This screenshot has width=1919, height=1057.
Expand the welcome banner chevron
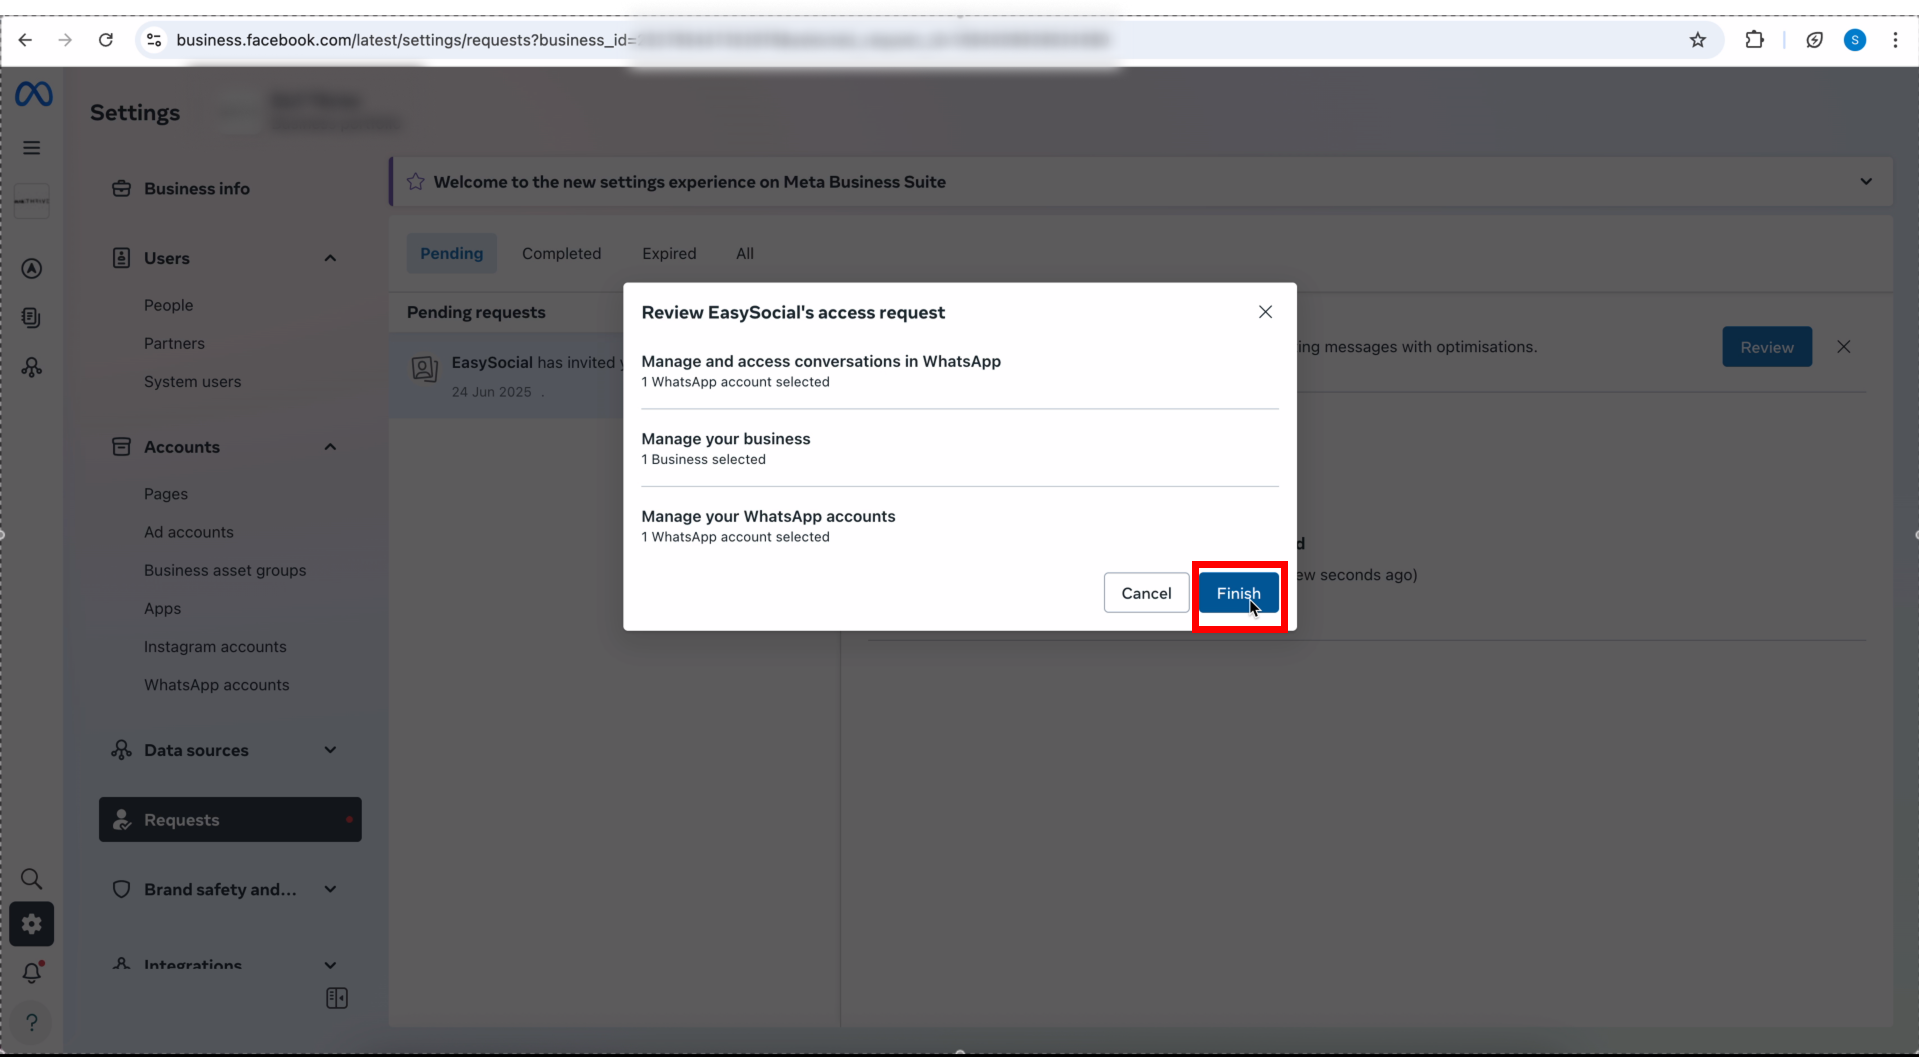click(x=1866, y=182)
